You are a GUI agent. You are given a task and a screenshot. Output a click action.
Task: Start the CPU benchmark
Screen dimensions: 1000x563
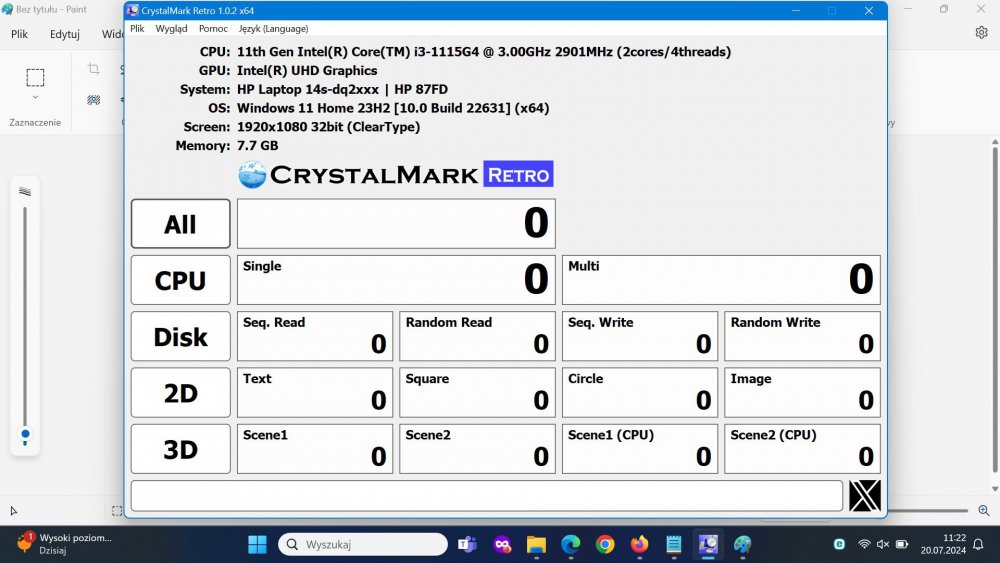[x=180, y=281]
